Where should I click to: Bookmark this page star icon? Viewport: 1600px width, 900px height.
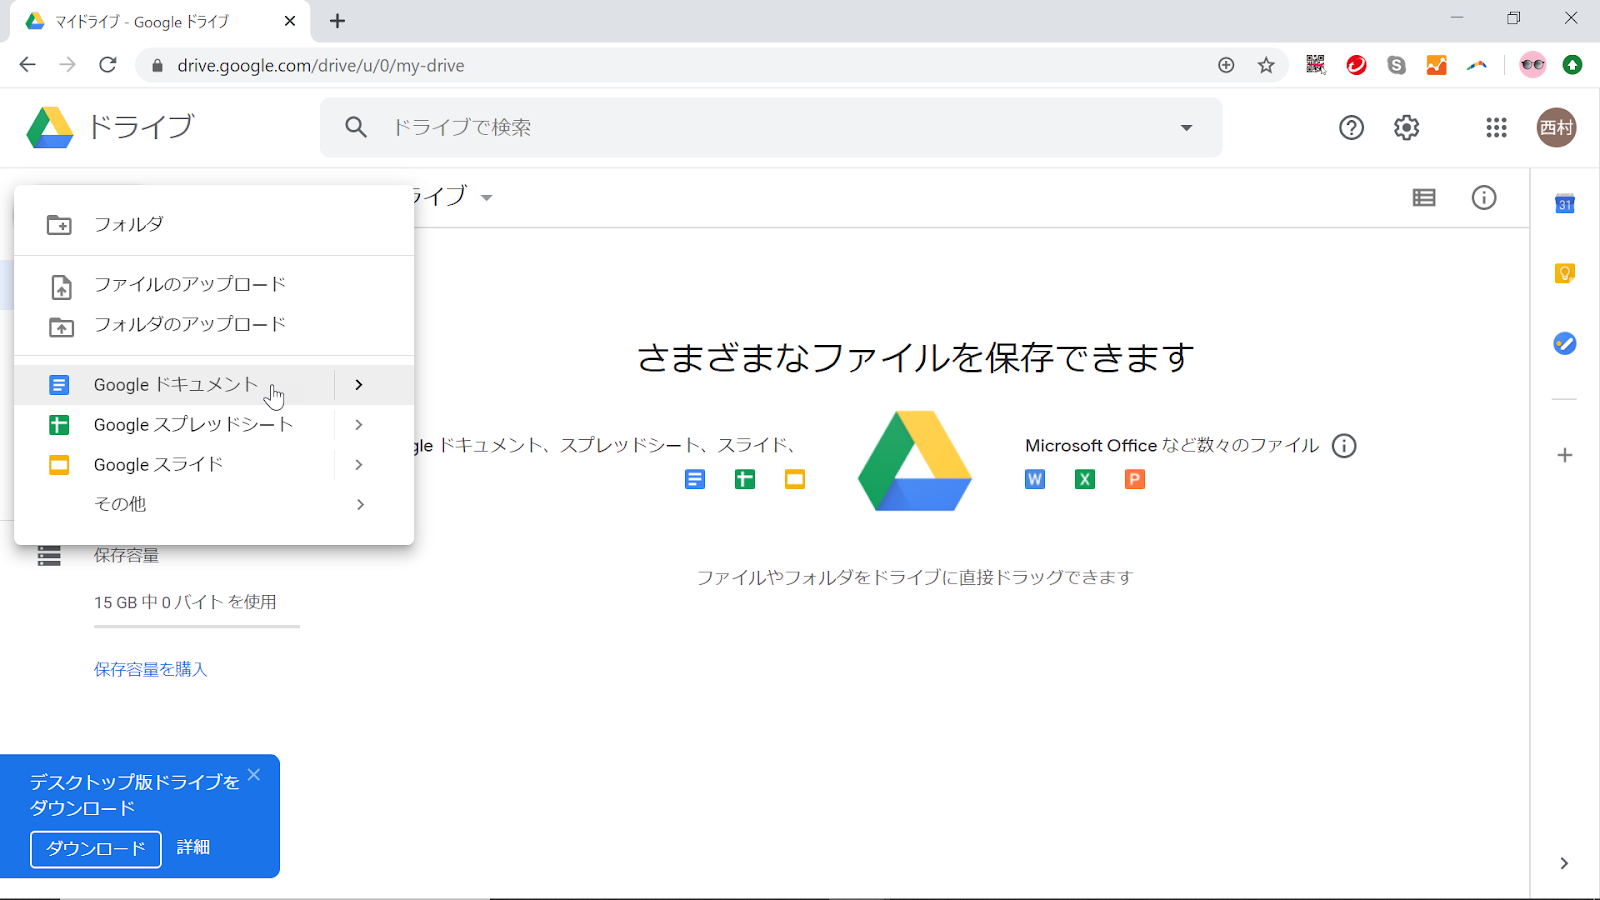point(1266,65)
